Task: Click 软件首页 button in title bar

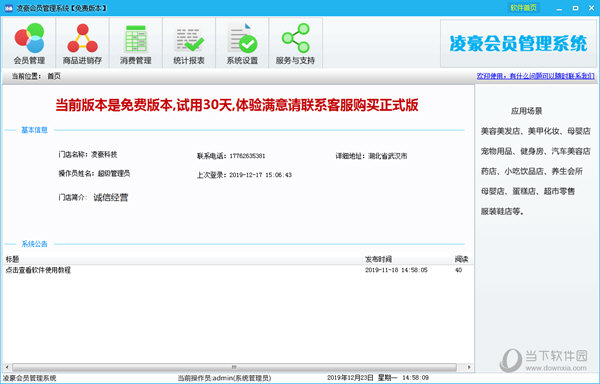Action: click(x=523, y=8)
